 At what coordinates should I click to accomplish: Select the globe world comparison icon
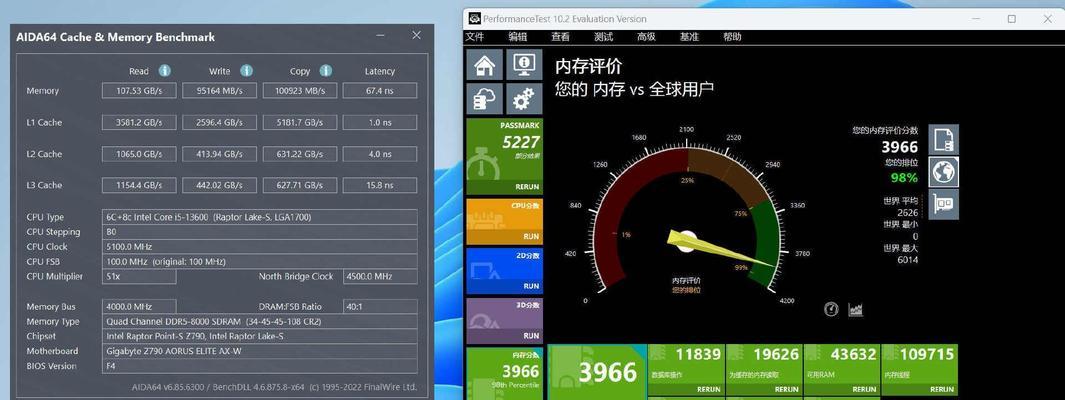(x=944, y=172)
